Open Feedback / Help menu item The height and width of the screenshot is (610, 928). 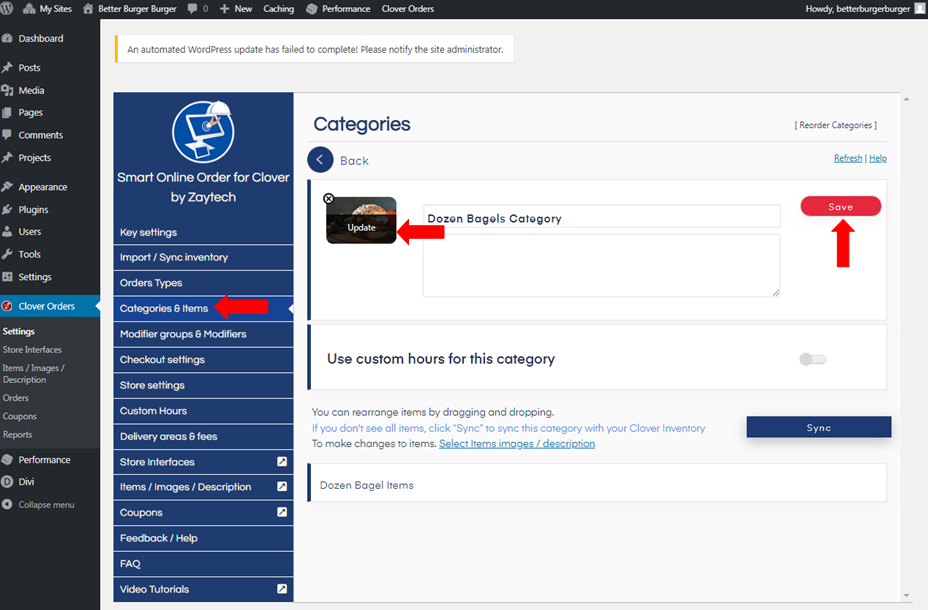203,538
